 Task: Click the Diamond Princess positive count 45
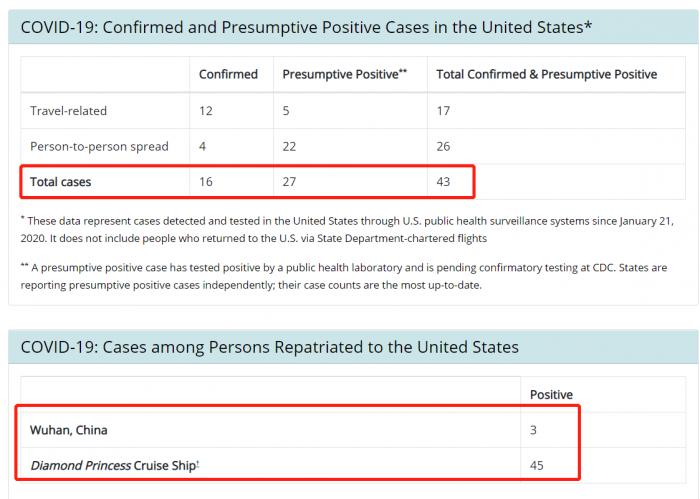[537, 466]
